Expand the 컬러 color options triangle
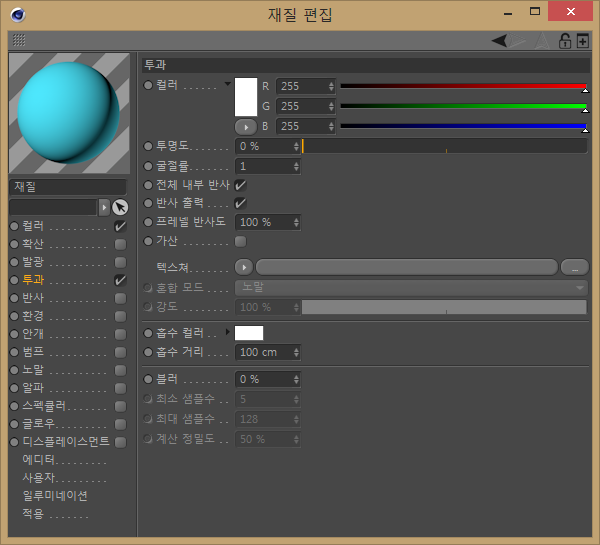 click(227, 84)
